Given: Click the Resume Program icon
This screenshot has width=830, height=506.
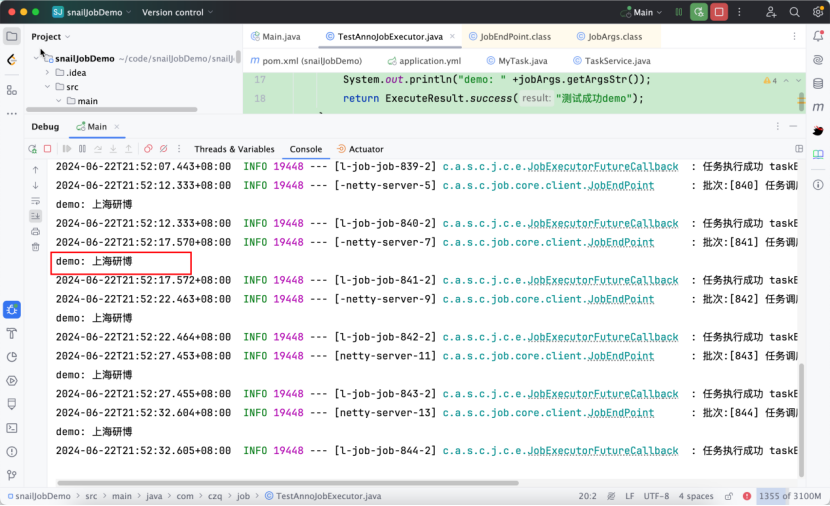Looking at the screenshot, I should [67, 149].
